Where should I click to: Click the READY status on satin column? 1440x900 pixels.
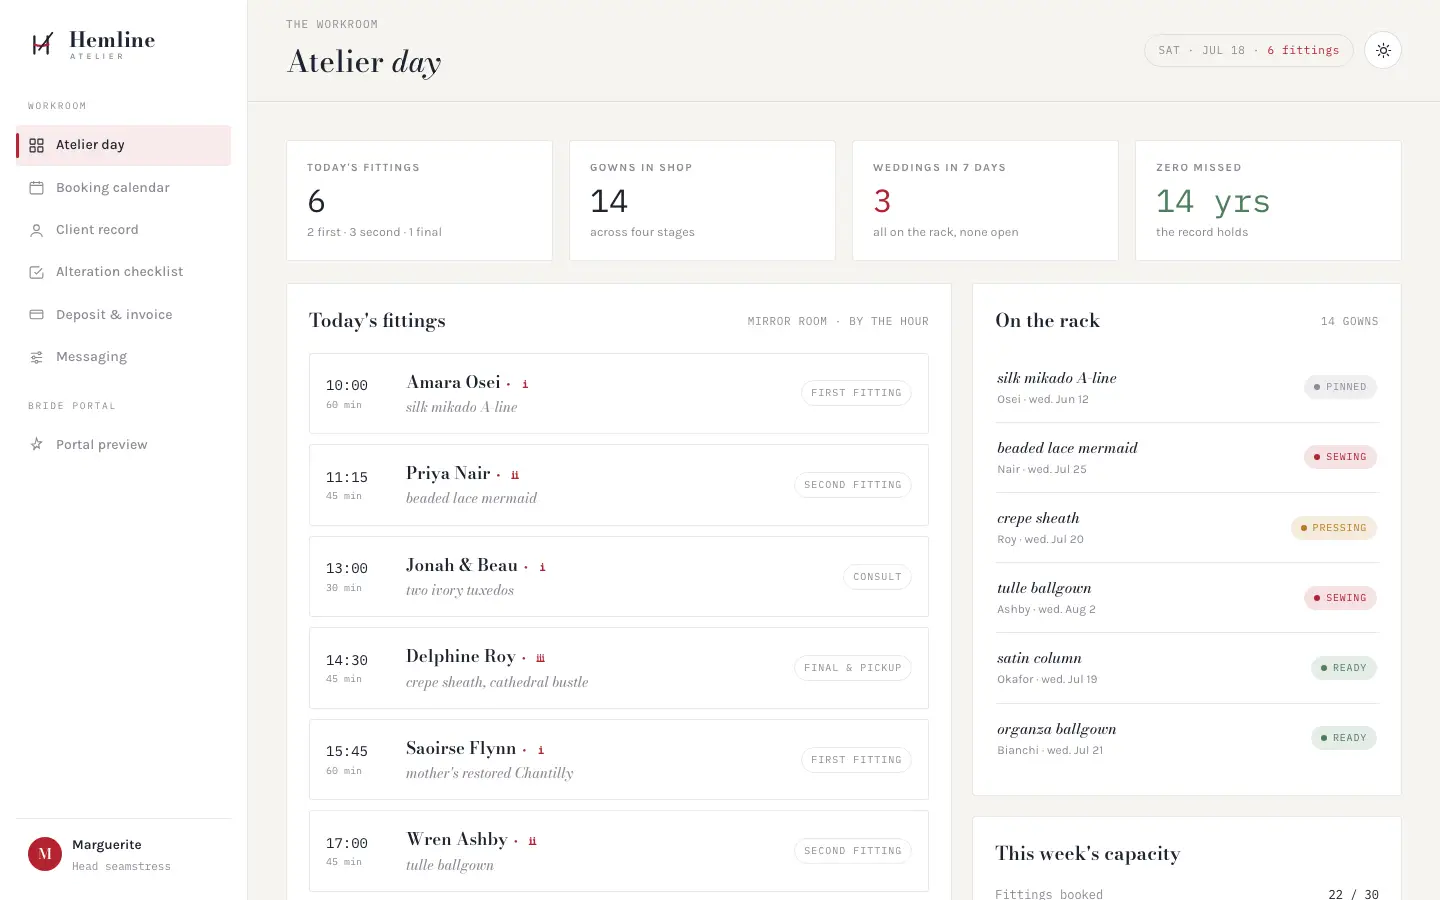(x=1344, y=668)
